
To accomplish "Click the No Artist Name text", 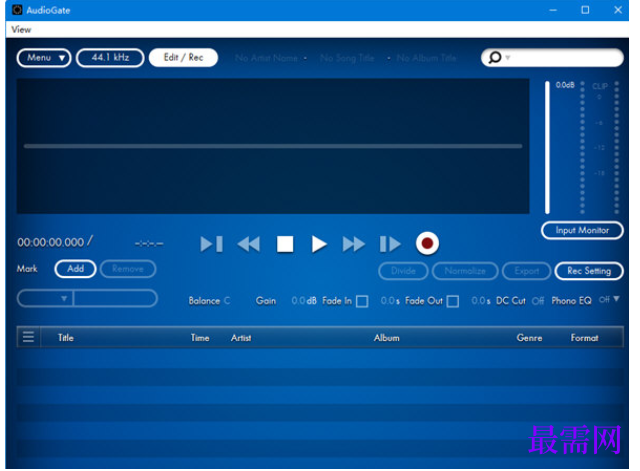I will click(266, 58).
